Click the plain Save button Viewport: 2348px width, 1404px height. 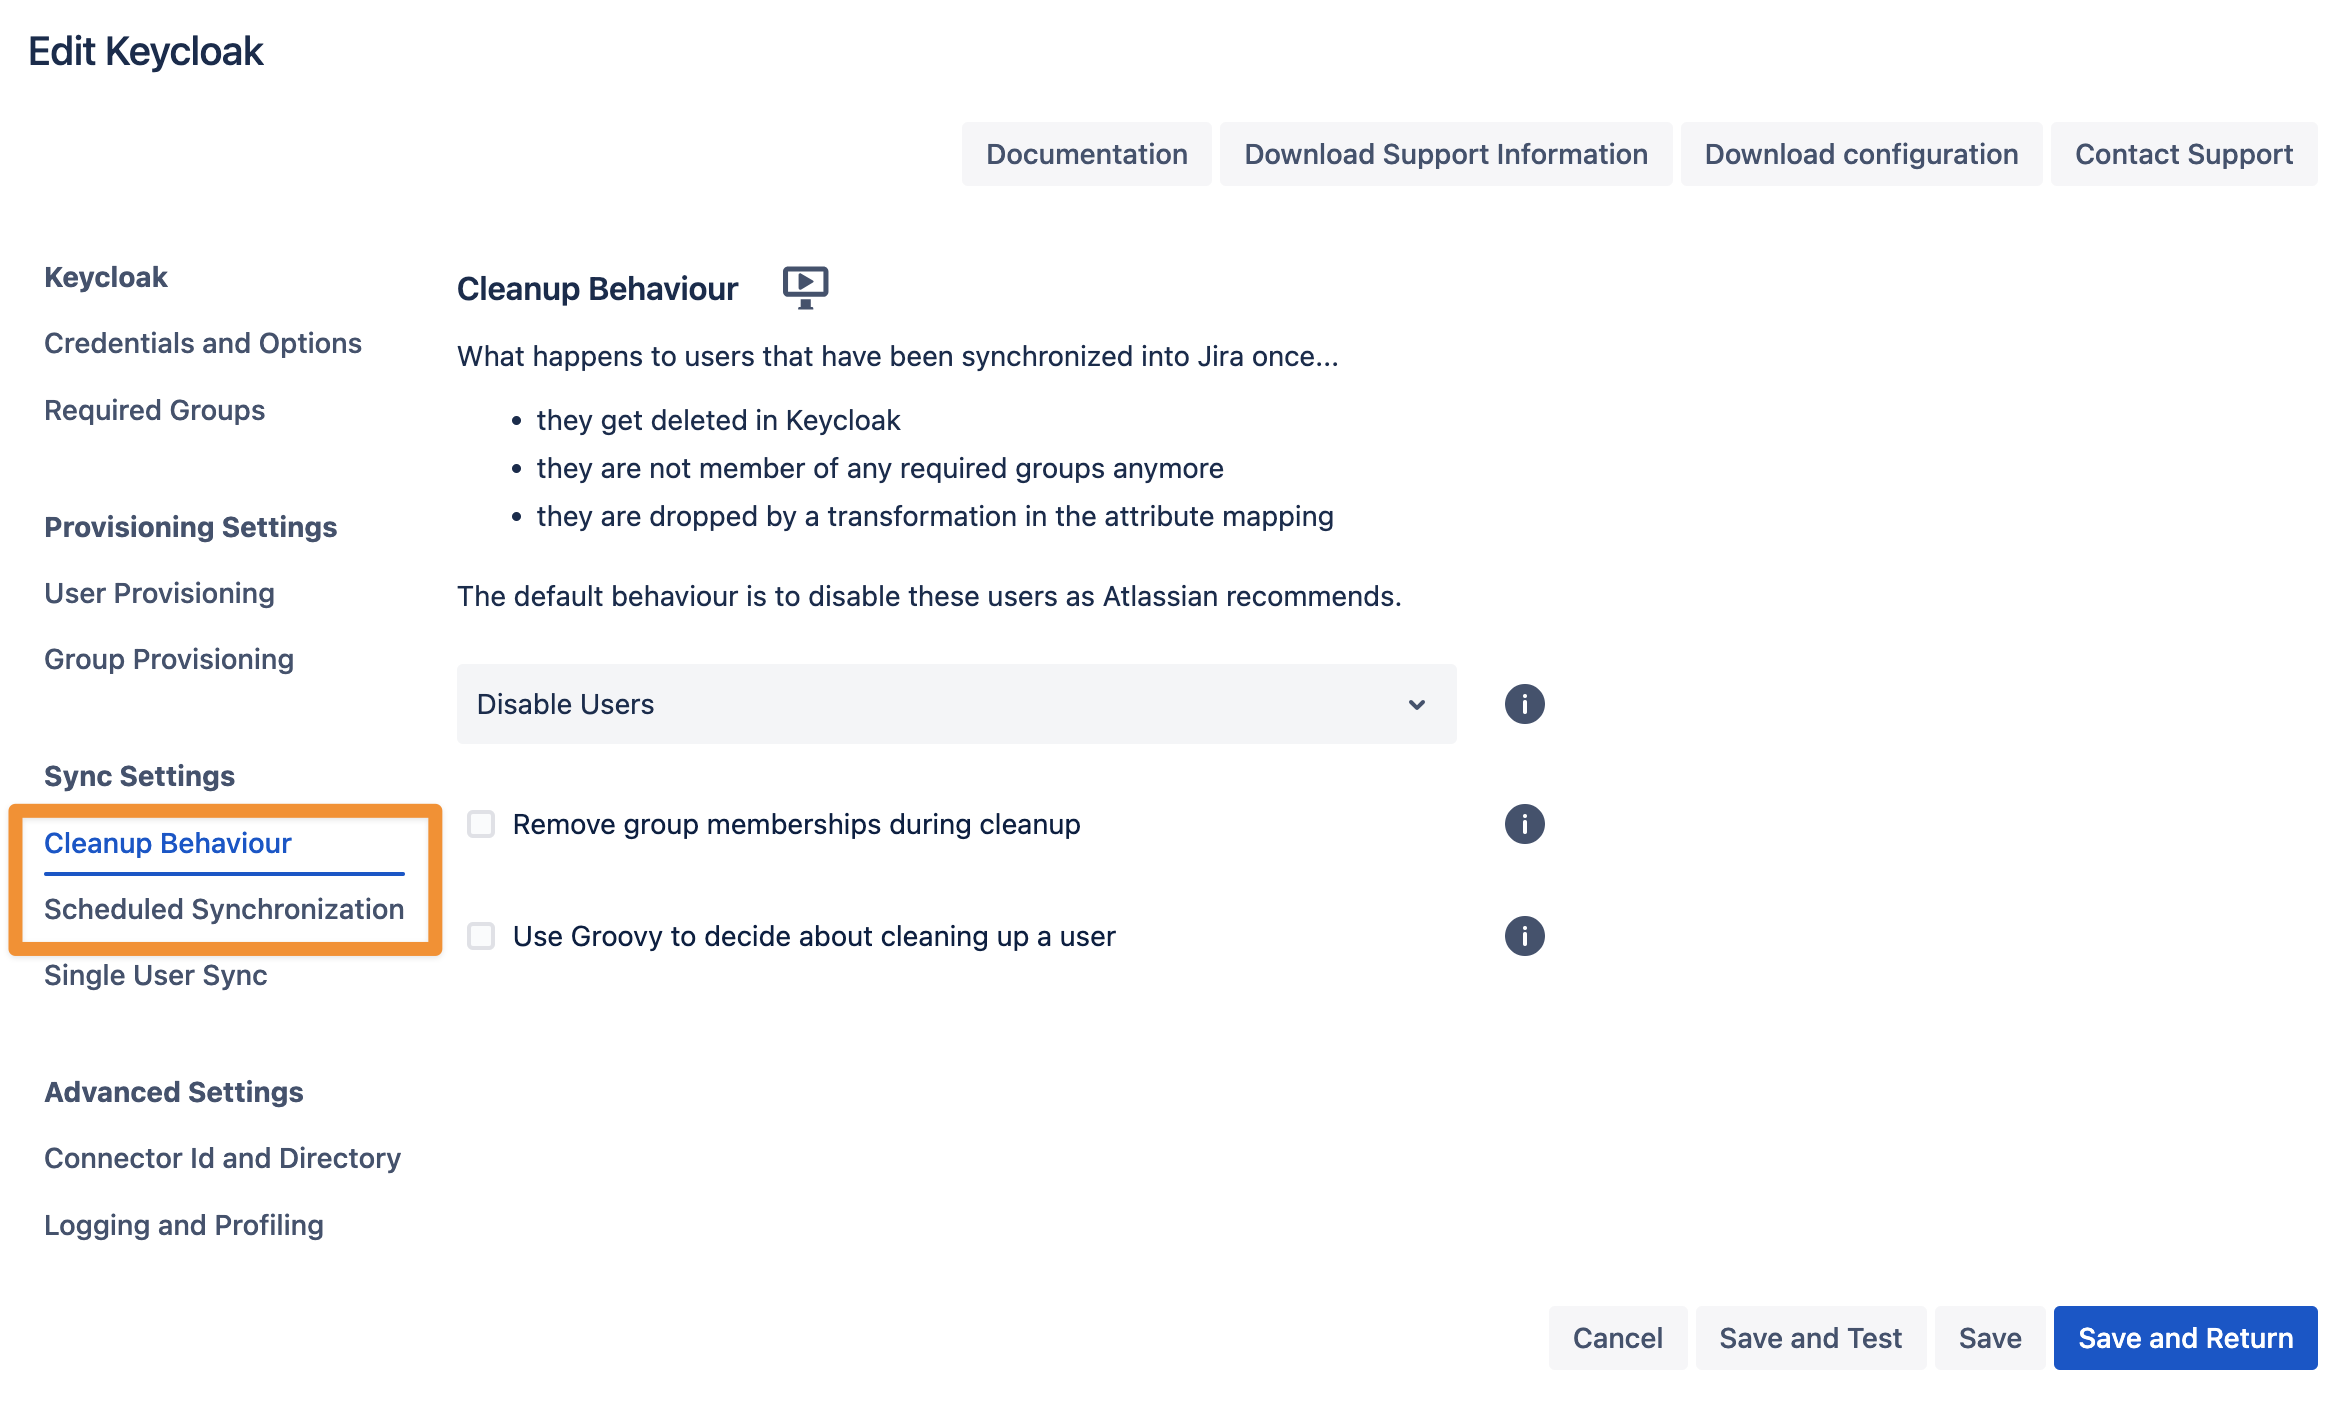pos(1989,1338)
